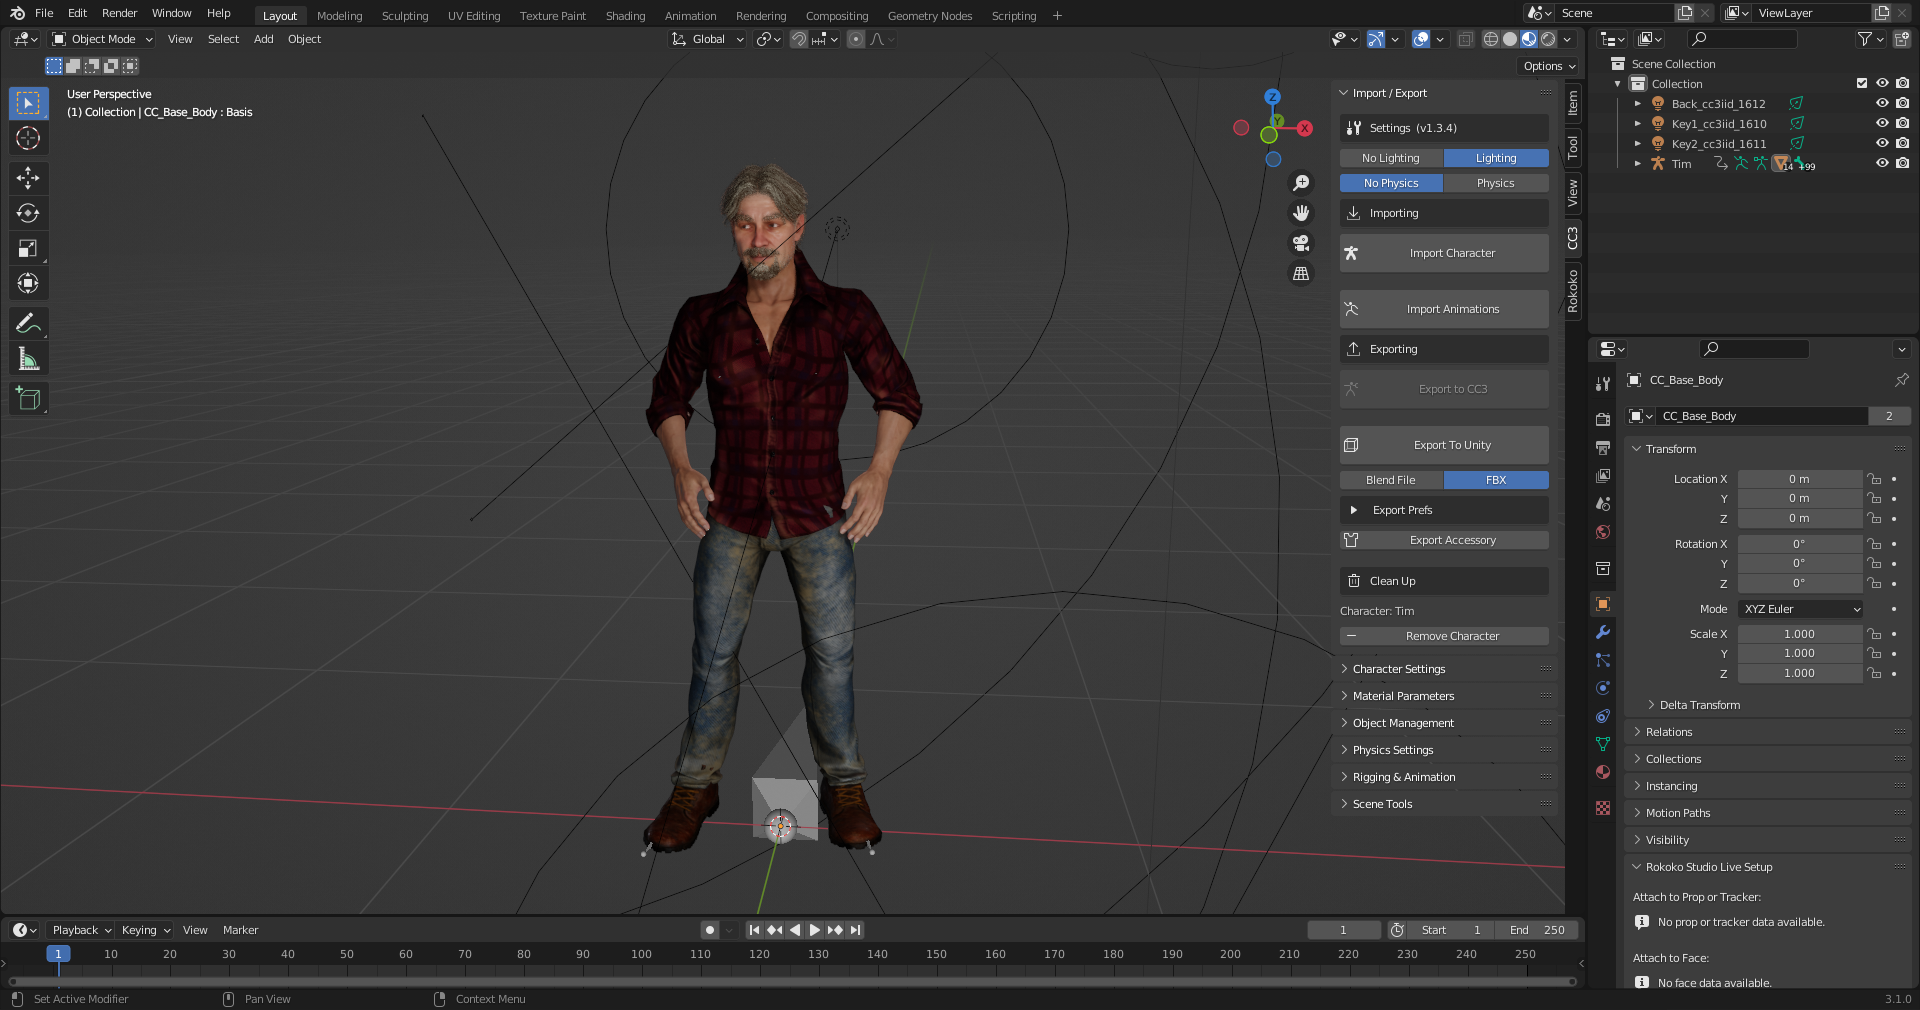
Task: Play the animation forward
Action: pos(815,930)
